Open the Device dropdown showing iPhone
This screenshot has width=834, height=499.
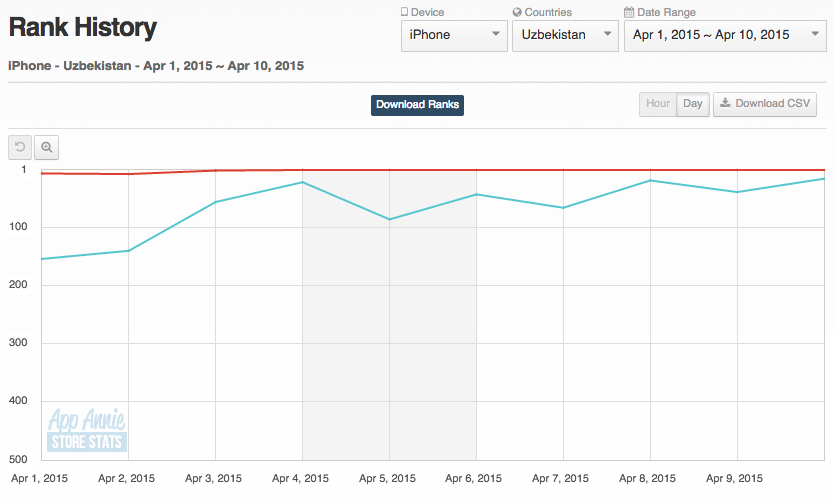(453, 35)
